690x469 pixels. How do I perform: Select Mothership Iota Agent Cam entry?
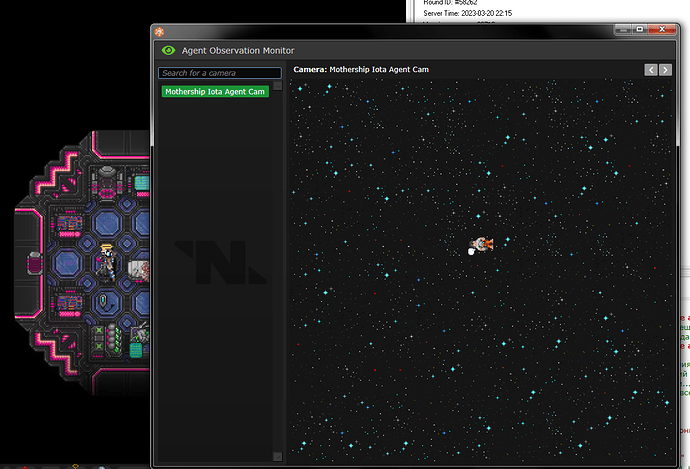(x=215, y=92)
